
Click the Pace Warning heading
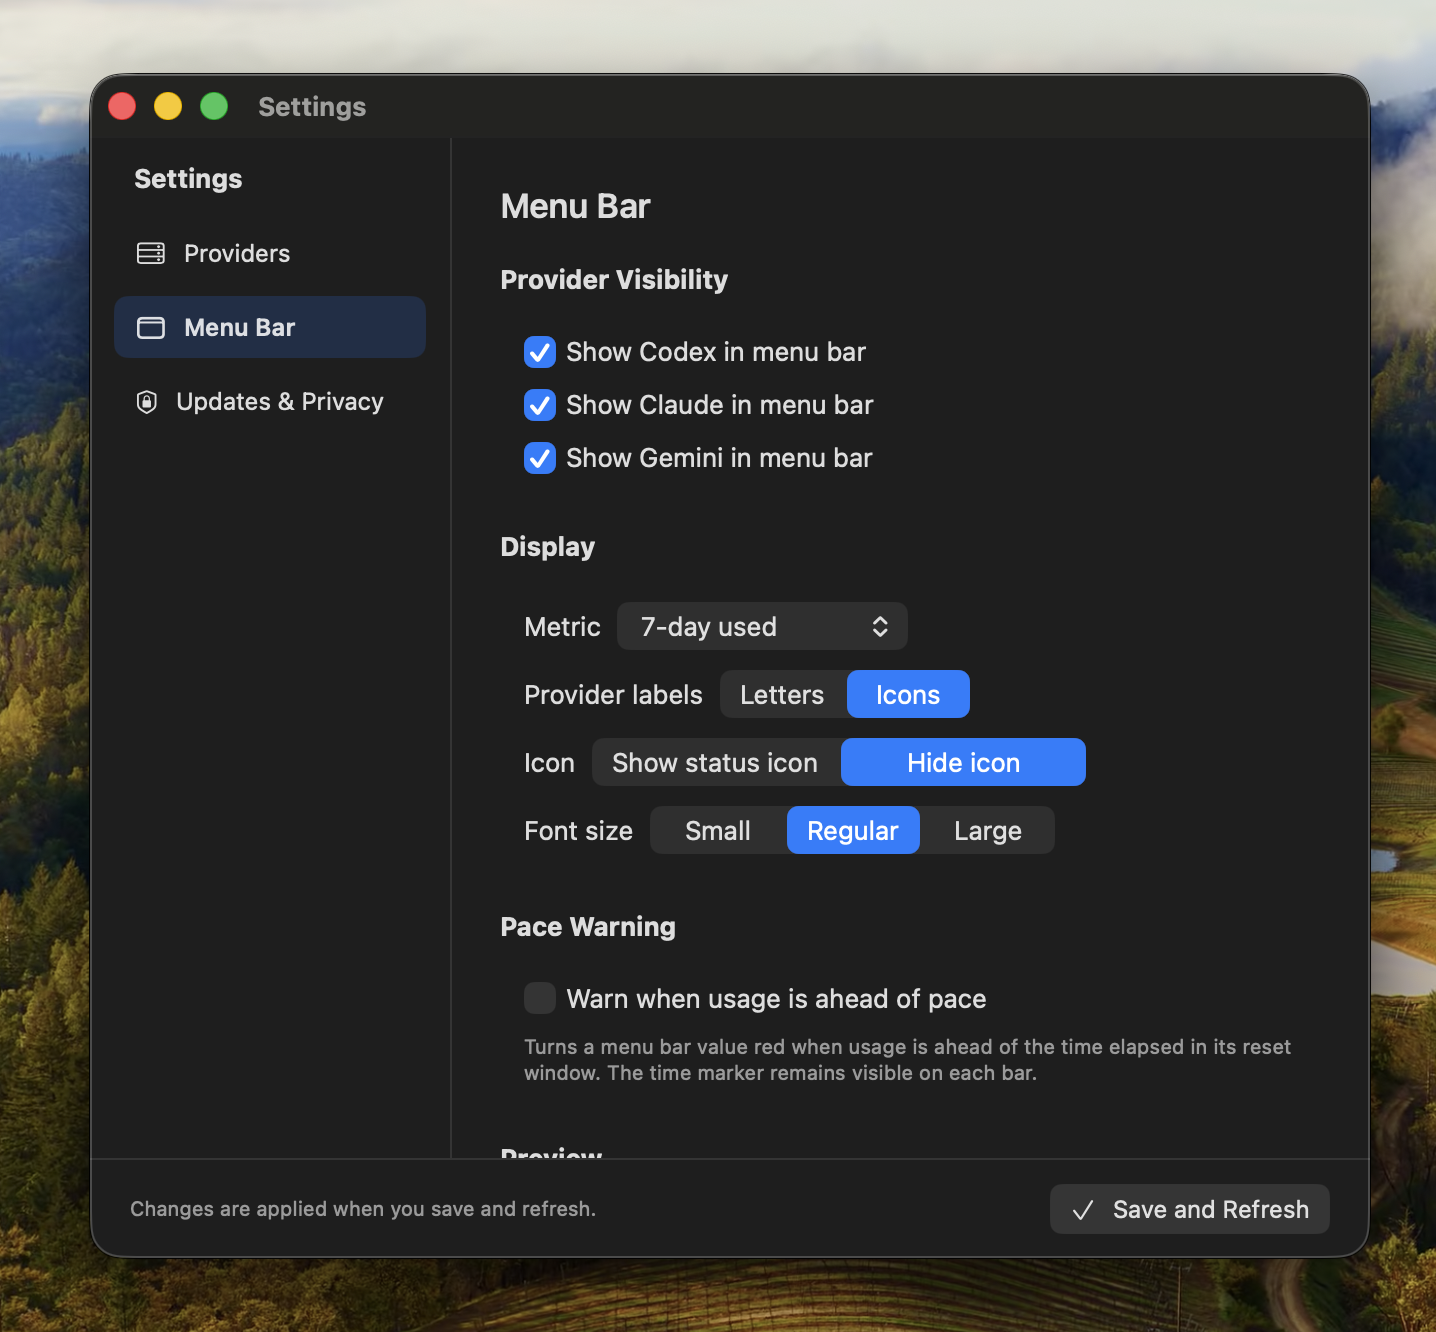588,927
